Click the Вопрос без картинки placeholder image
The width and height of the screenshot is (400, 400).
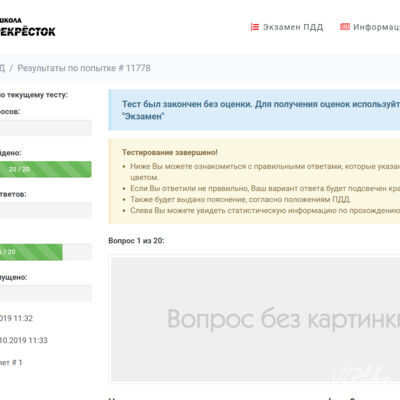[255, 319]
